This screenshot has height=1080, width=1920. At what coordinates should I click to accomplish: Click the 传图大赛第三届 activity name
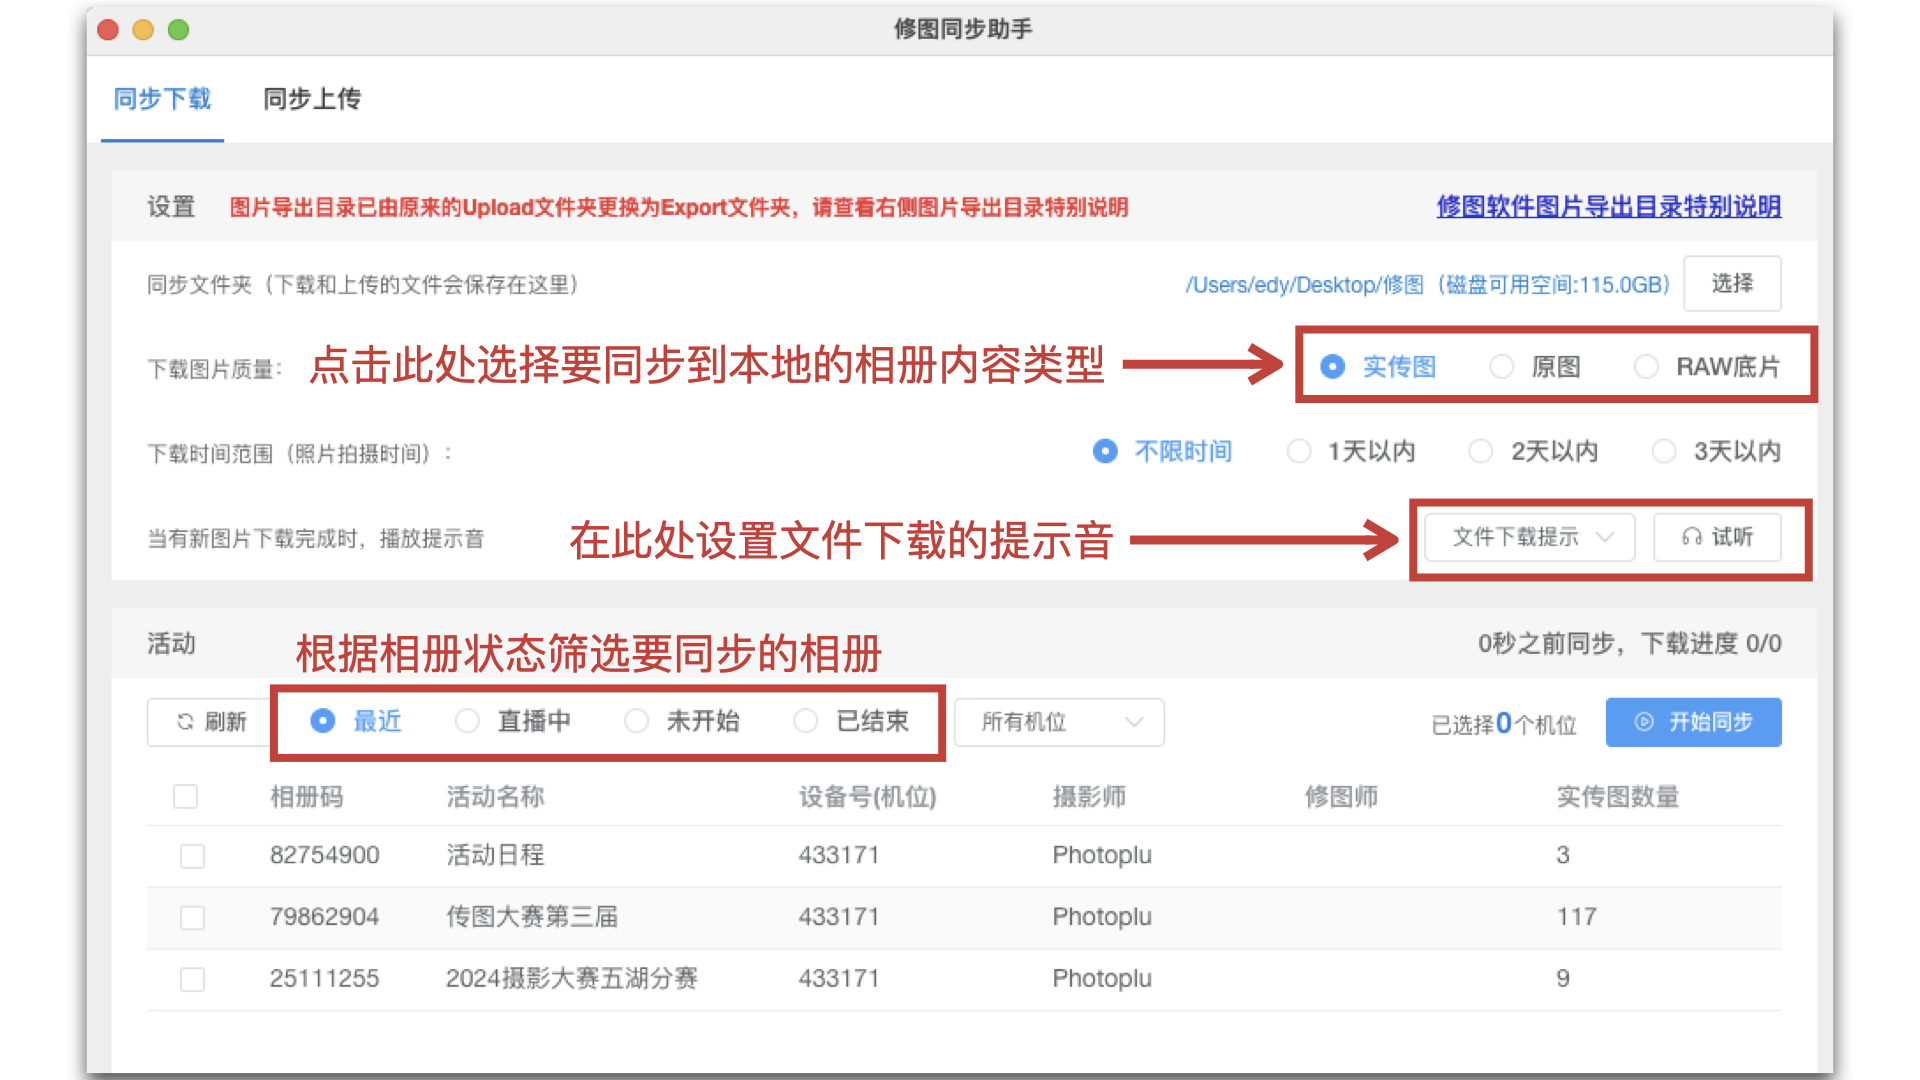pos(532,917)
